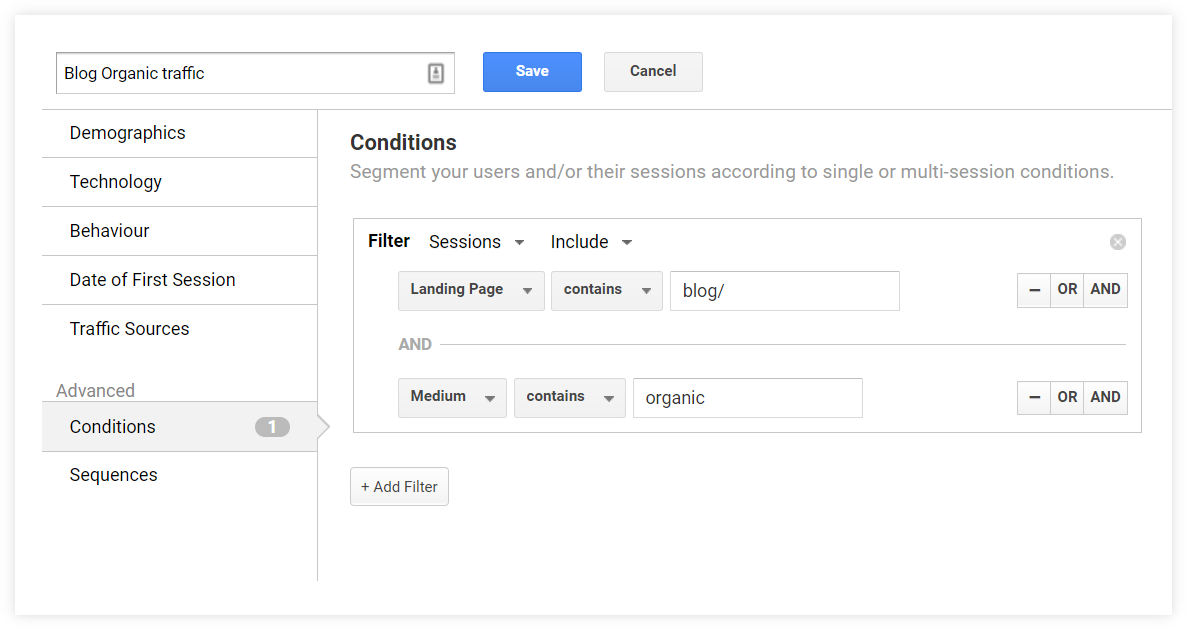Save the Blog Organic traffic segment
The height and width of the screenshot is (630, 1187).
(x=532, y=72)
